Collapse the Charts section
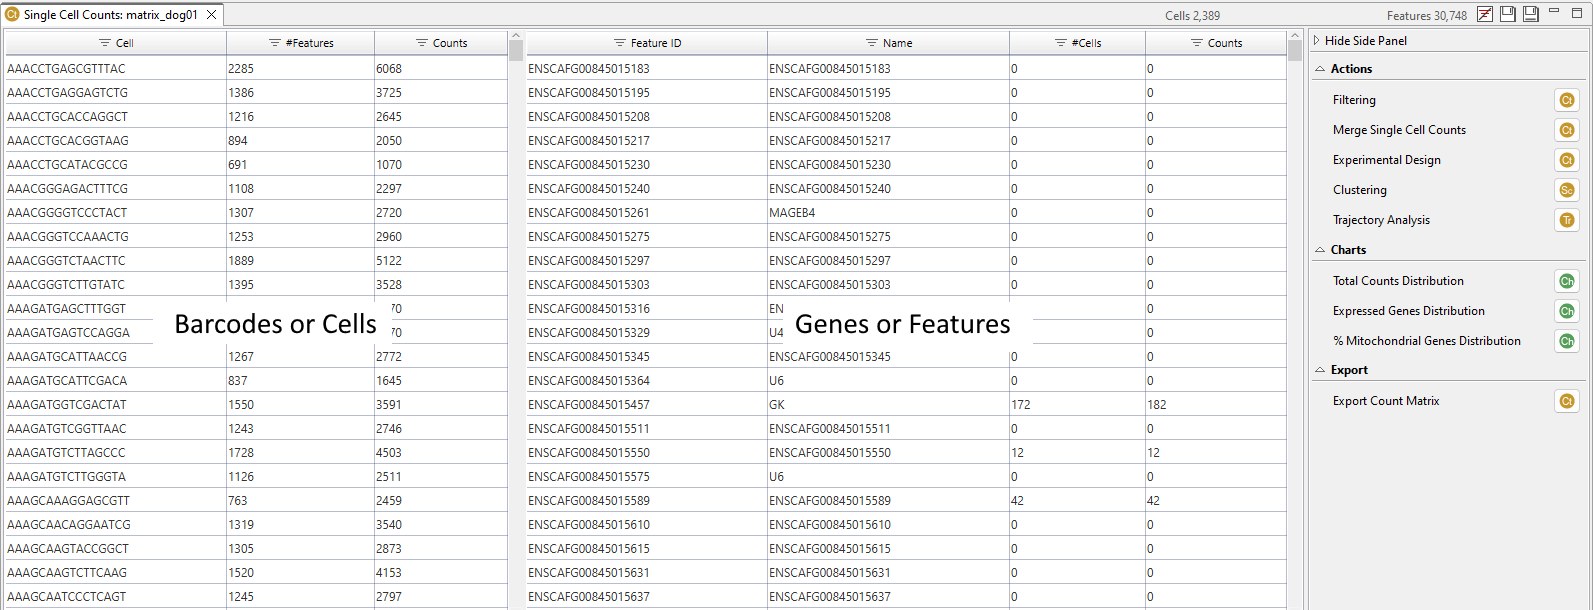The width and height of the screenshot is (1593, 610). (x=1320, y=250)
